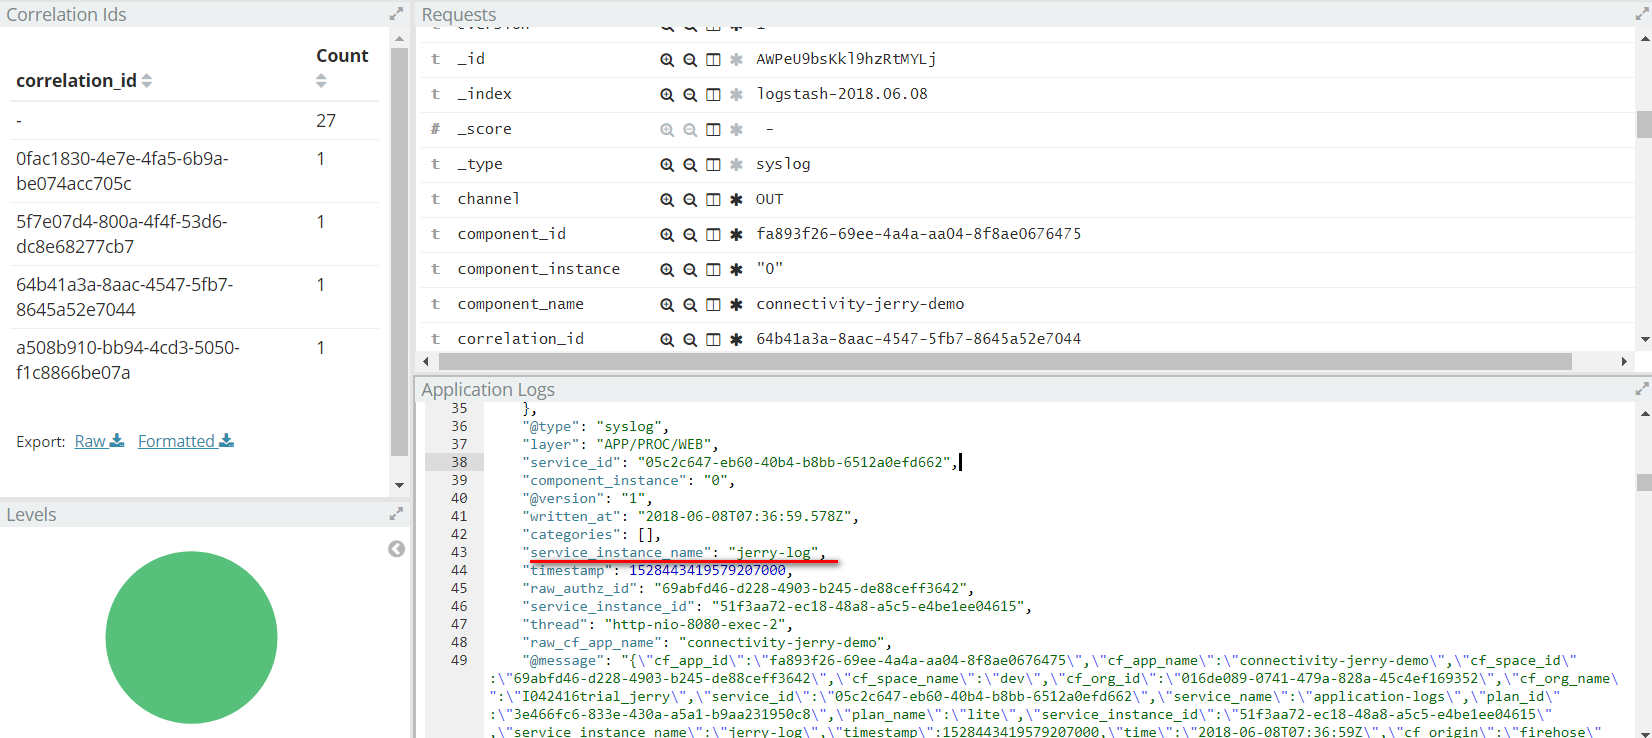Screen dimensions: 1652x738
Task: Click the jerry-log service_instance_name value
Action: [x=774, y=552]
